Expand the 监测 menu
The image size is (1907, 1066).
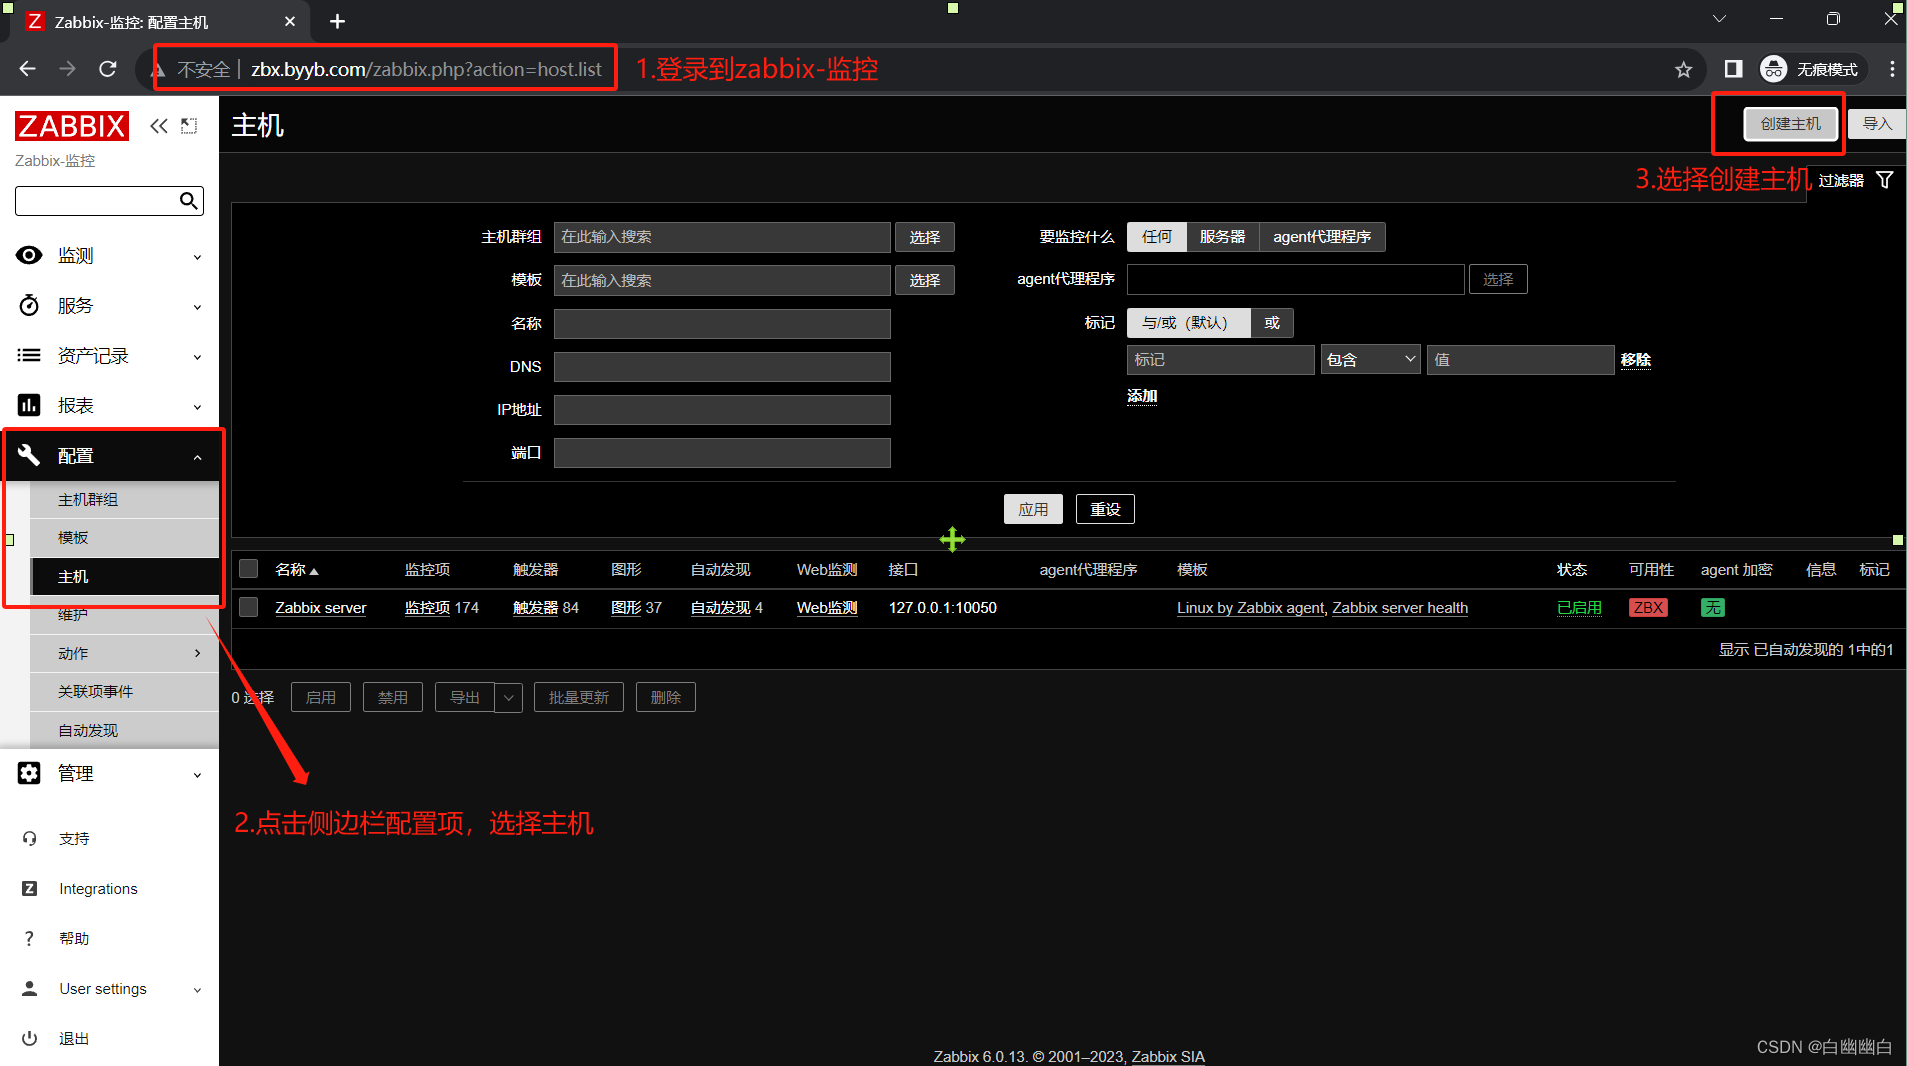(197, 257)
